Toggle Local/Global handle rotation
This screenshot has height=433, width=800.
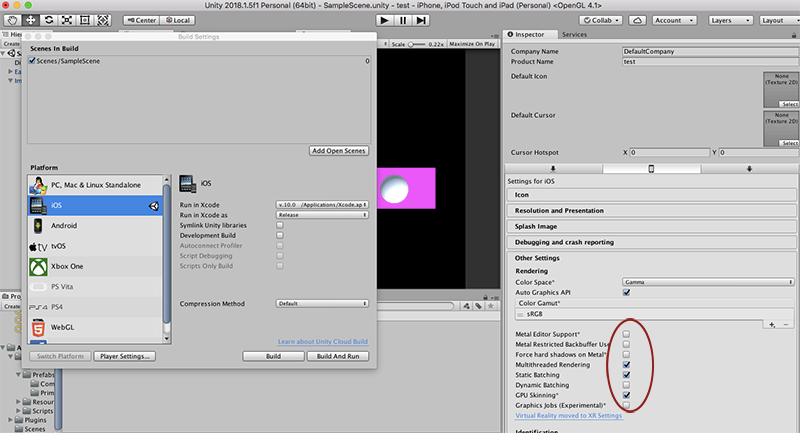(178, 20)
